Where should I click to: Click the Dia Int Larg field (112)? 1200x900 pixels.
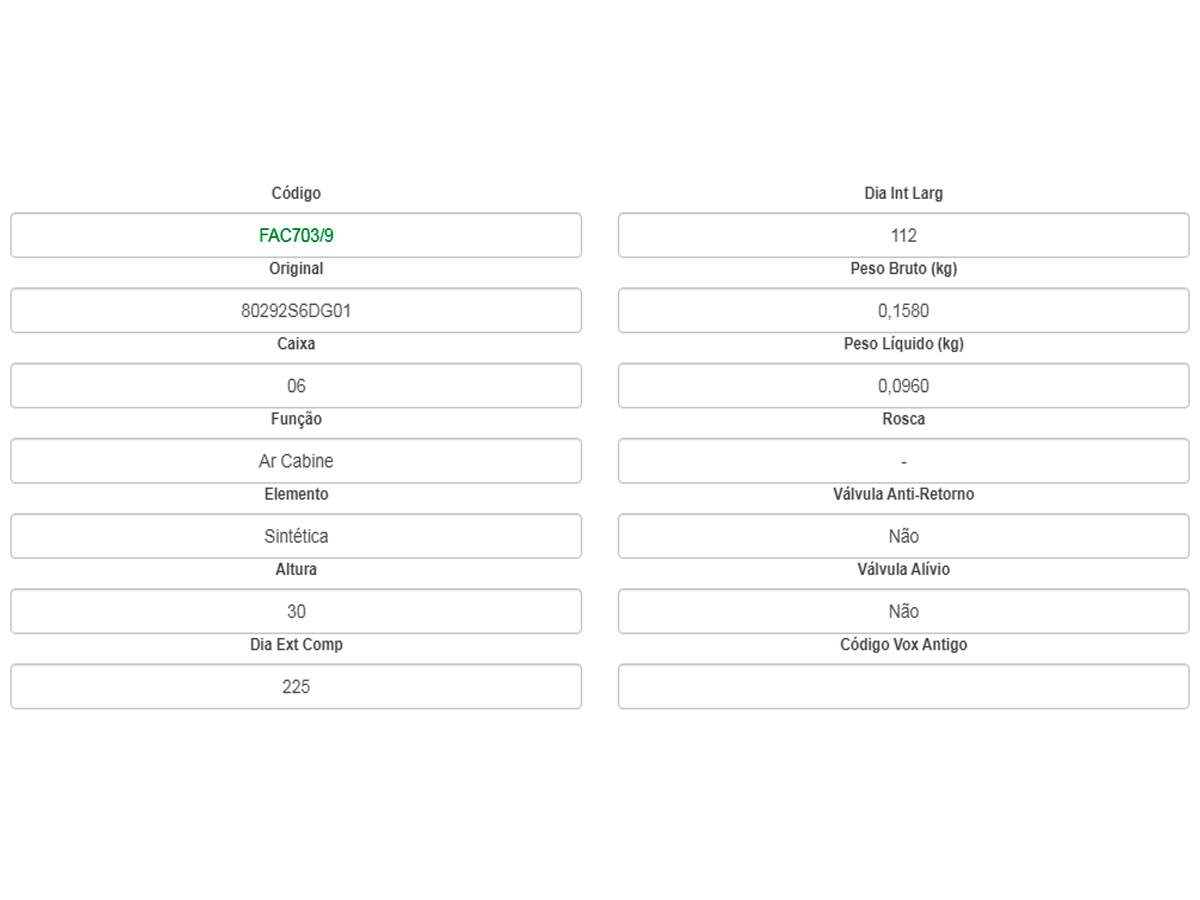[903, 236]
